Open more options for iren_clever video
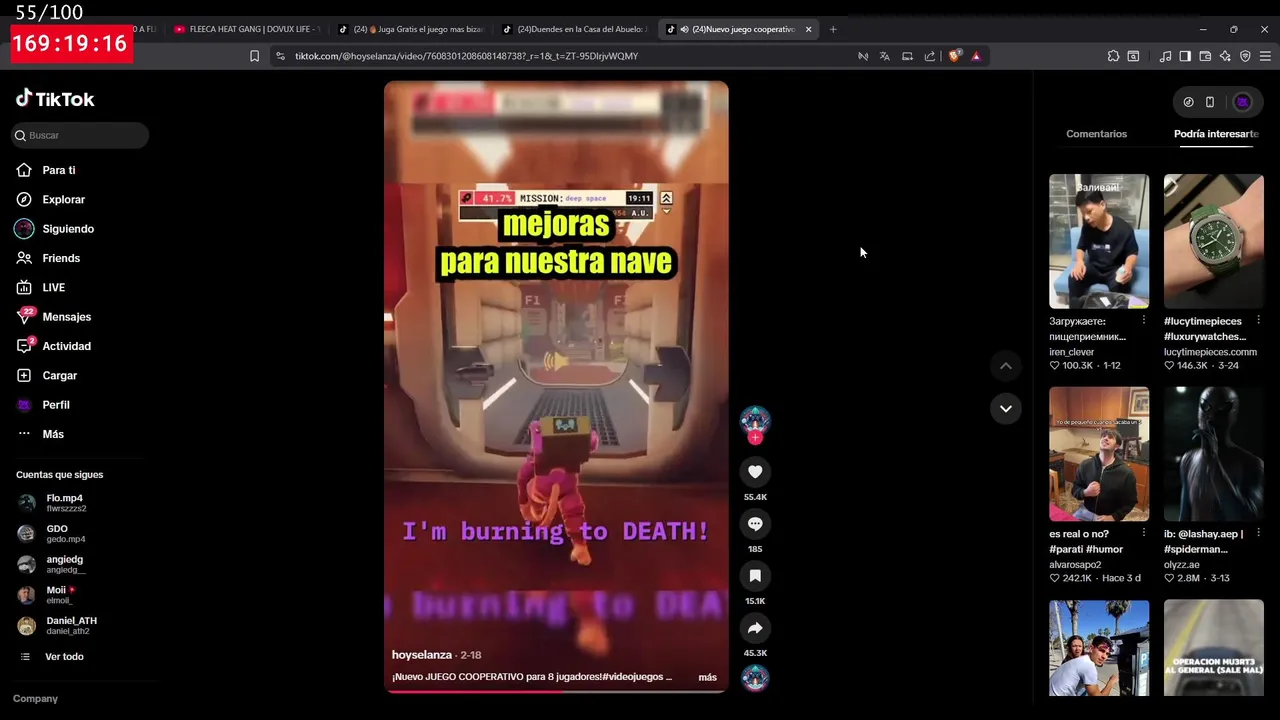Viewport: 1280px width, 720px height. pyautogui.click(x=1144, y=321)
